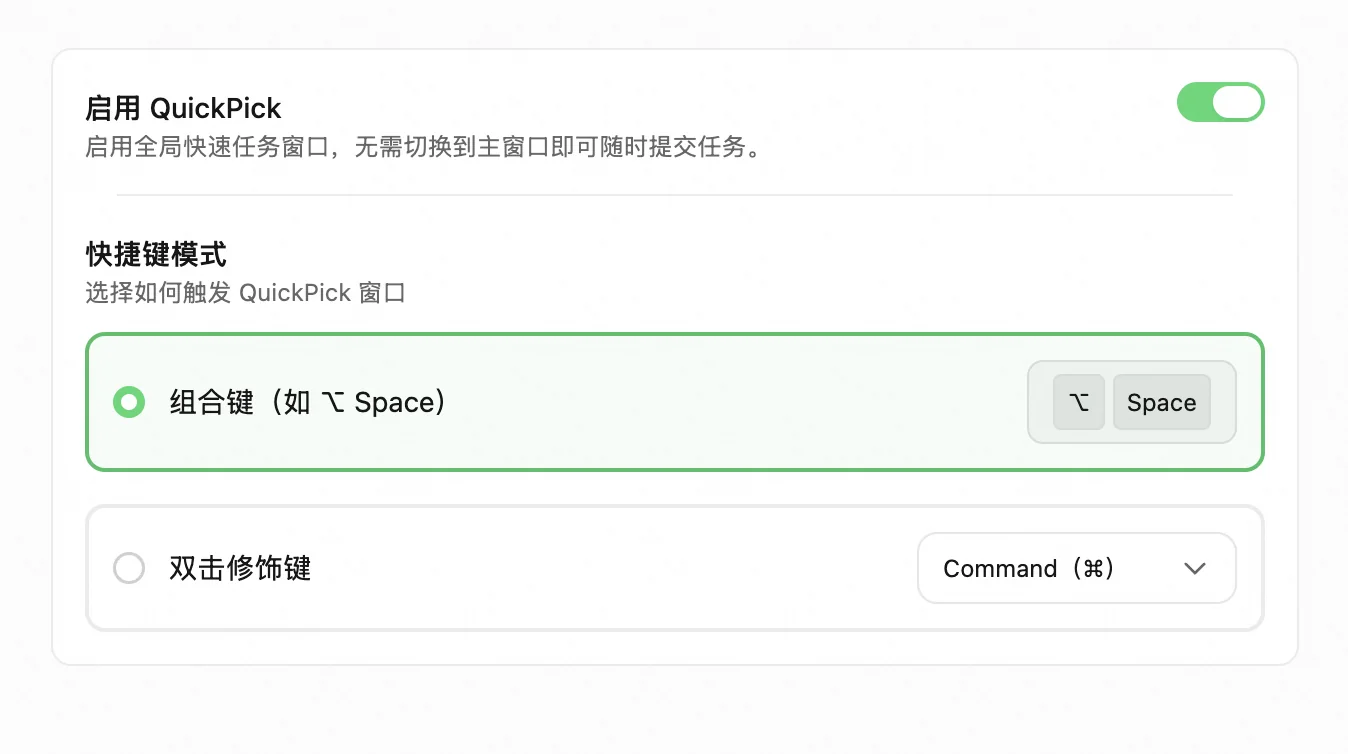Image resolution: width=1348 pixels, height=754 pixels.
Task: Select the 组合键 radio button
Action: (129, 402)
